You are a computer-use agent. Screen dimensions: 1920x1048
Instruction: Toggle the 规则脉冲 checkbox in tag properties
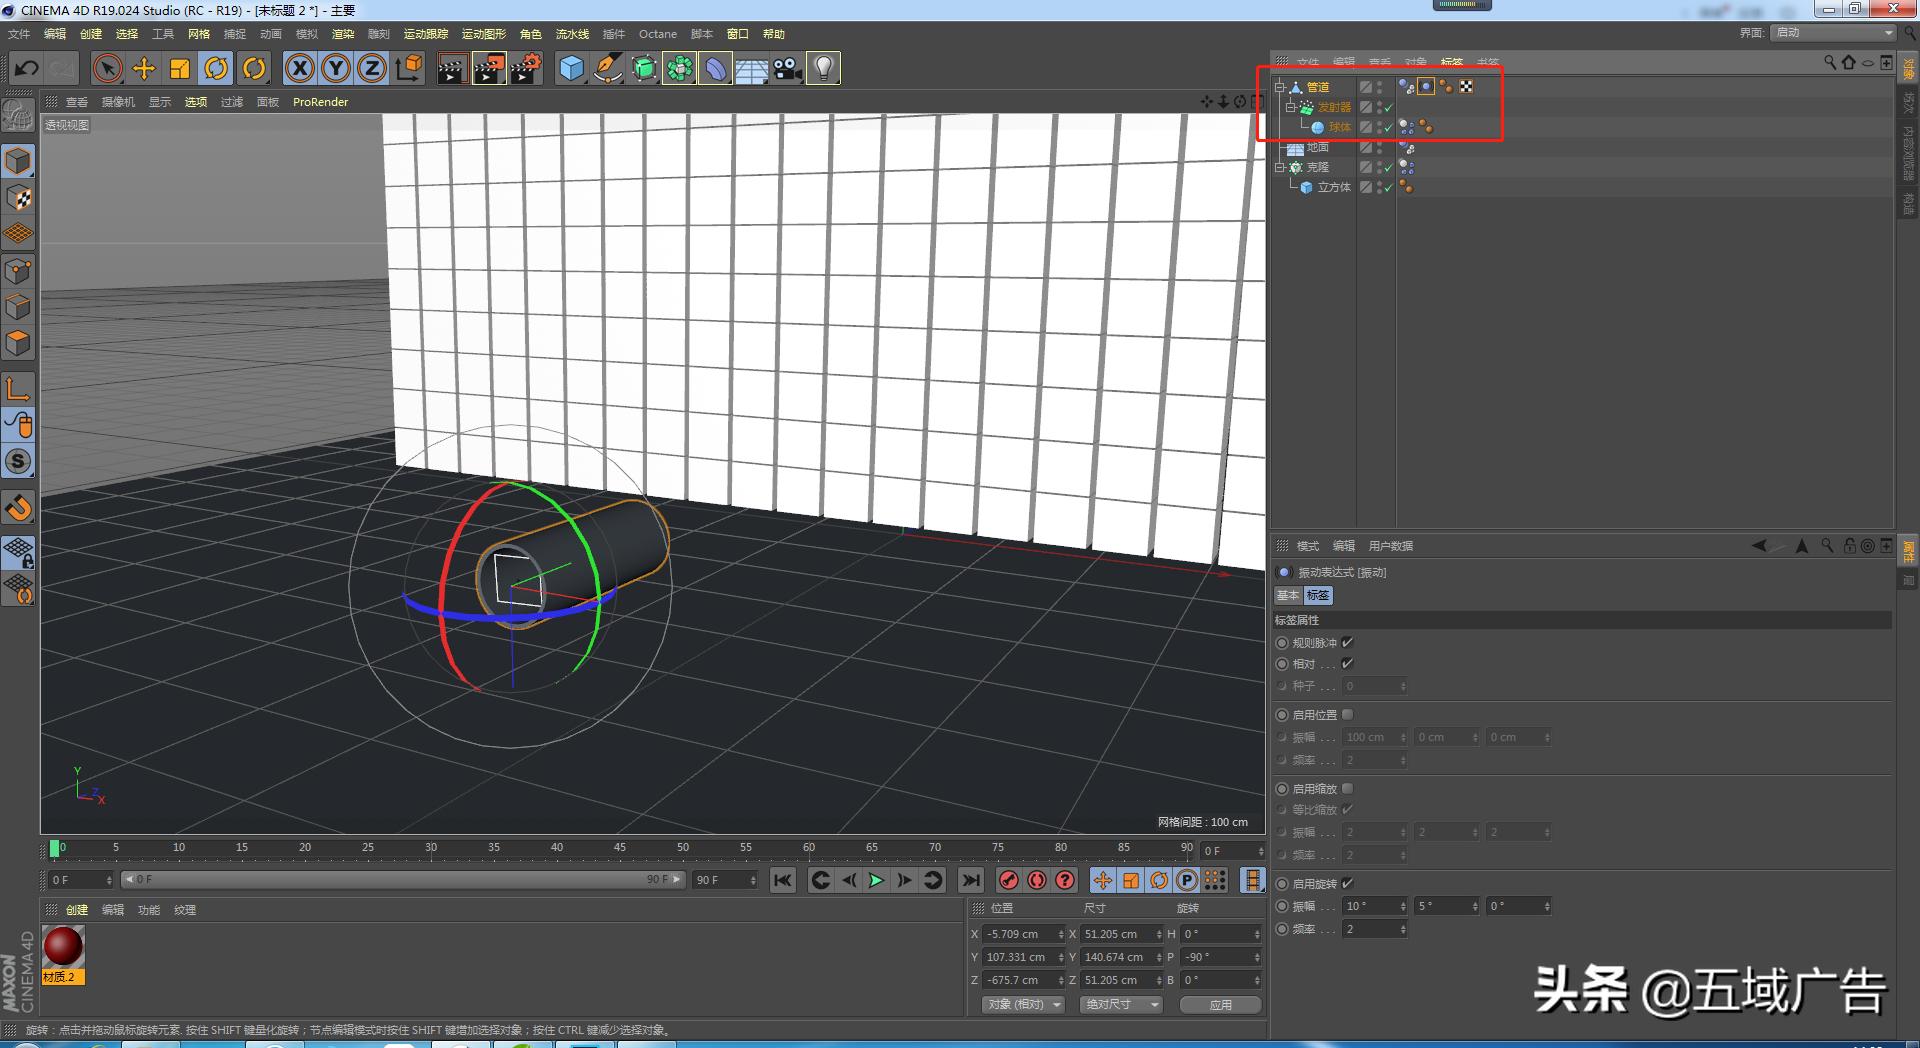(x=1348, y=643)
